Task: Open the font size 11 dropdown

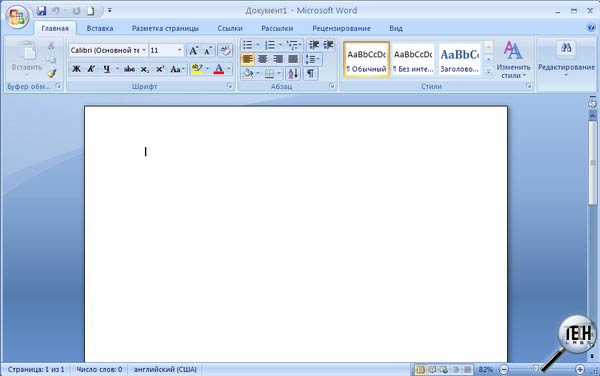Action: point(179,50)
